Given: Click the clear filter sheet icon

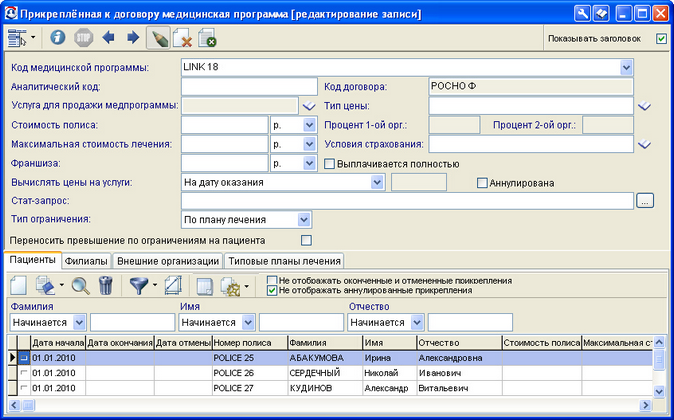Looking at the screenshot, I should coord(173,286).
